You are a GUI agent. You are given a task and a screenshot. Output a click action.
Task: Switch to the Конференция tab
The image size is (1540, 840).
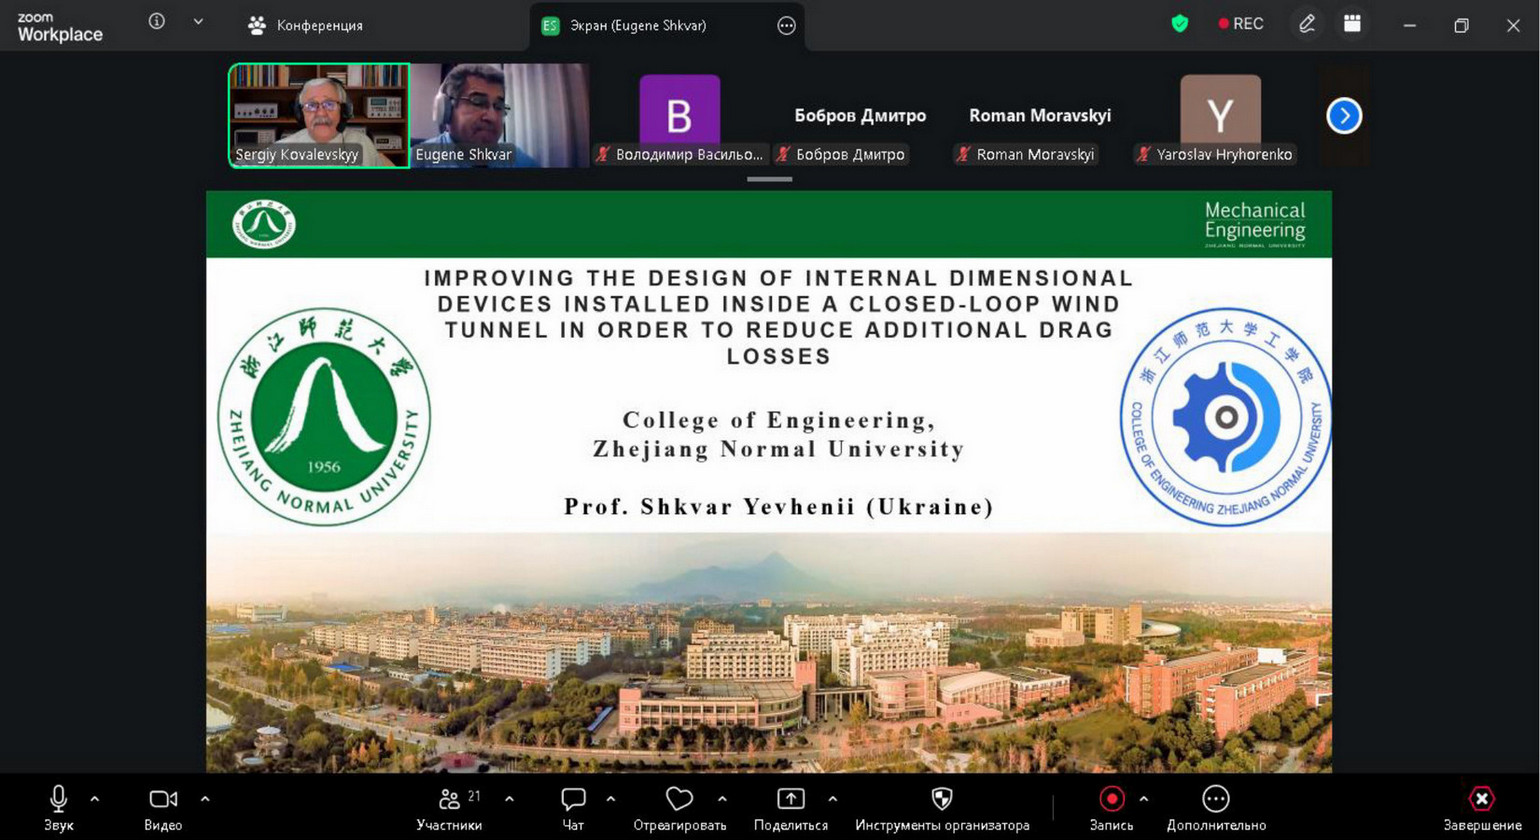tap(306, 25)
